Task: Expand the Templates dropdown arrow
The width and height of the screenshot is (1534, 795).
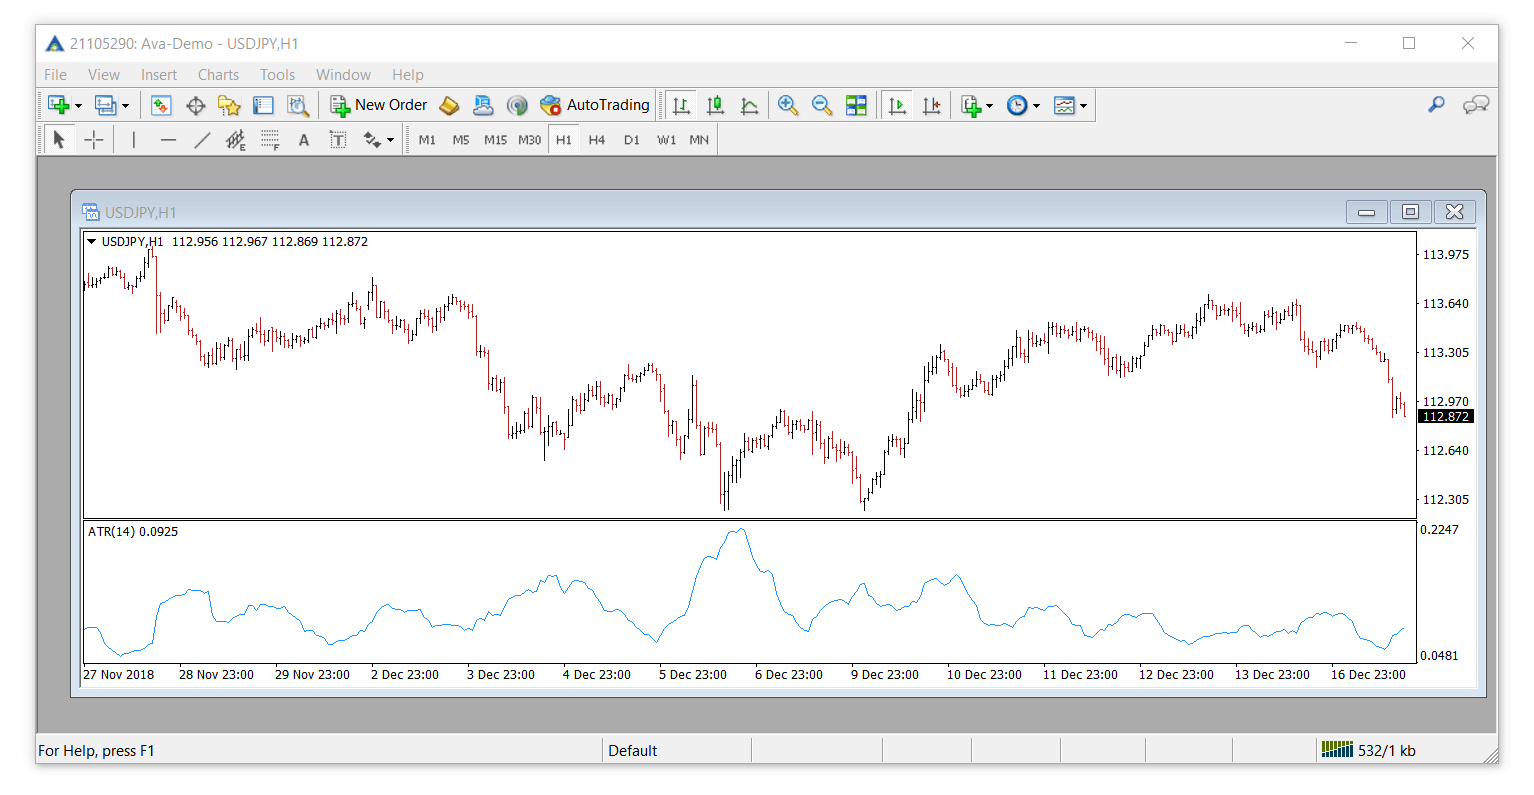Action: click(x=1083, y=106)
